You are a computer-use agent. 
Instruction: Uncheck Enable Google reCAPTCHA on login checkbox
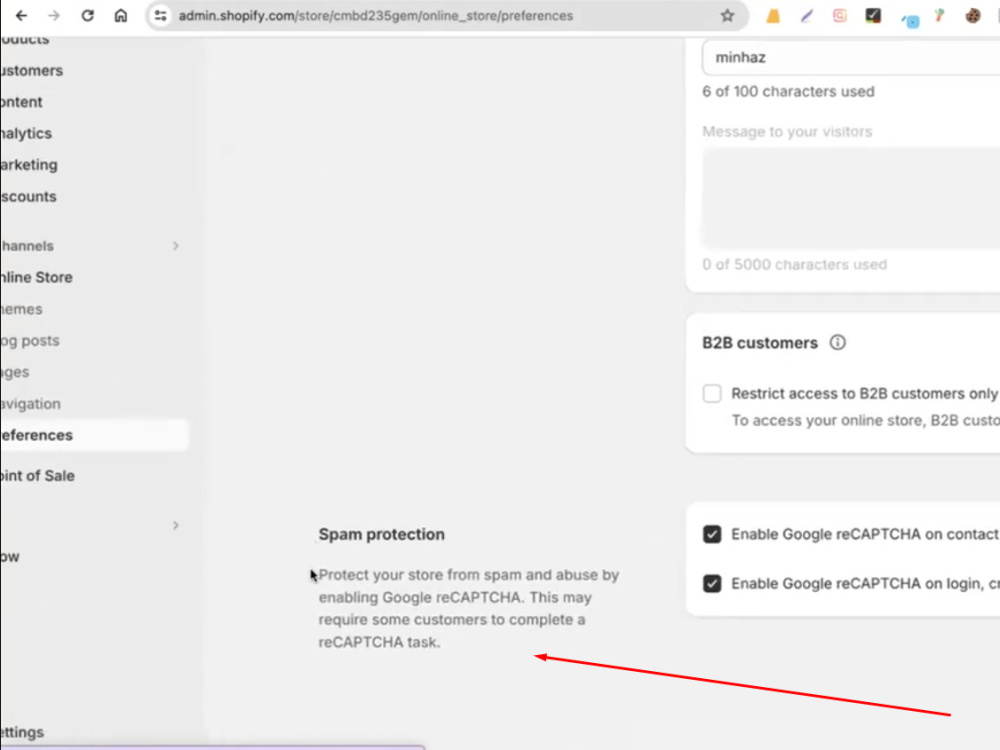[712, 583]
